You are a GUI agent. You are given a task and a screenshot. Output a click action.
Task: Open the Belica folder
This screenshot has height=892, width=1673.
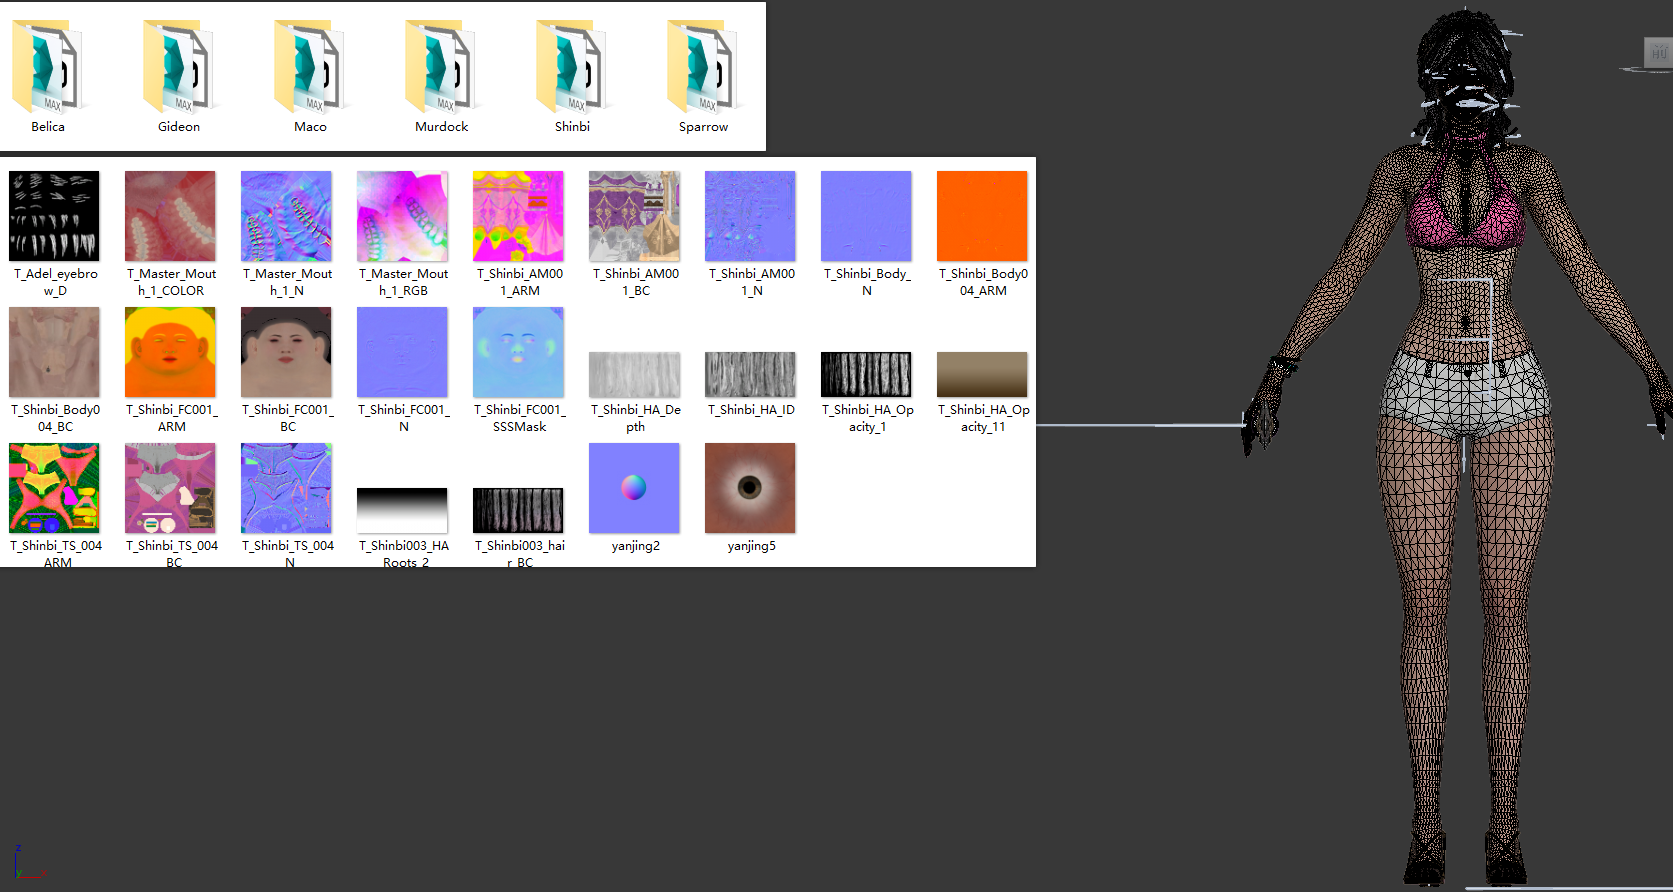pyautogui.click(x=47, y=68)
